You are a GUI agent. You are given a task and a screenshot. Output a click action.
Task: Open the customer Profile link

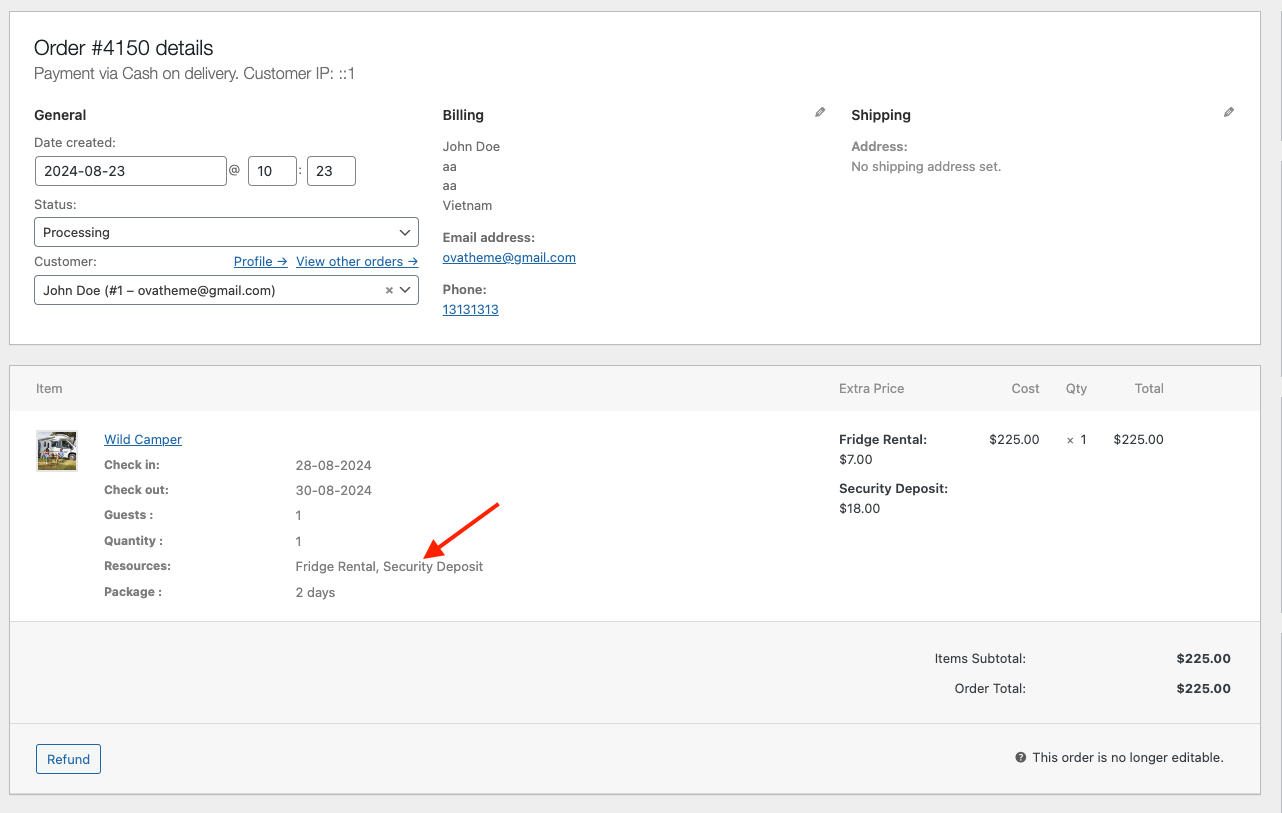coord(261,261)
